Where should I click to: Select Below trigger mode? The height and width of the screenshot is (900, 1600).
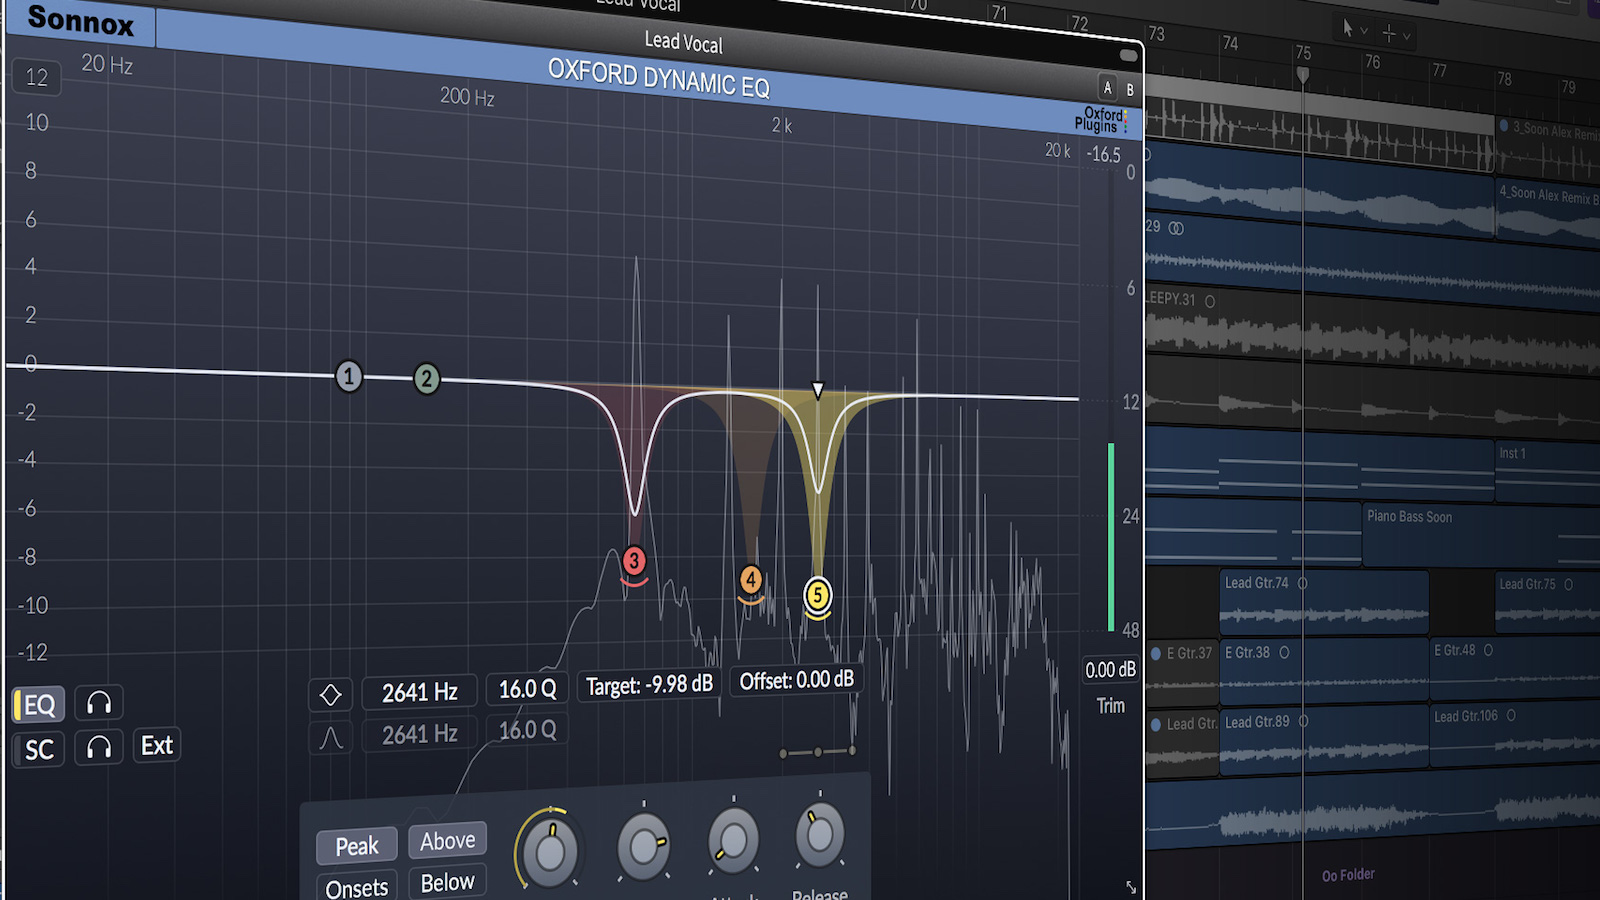pos(447,882)
